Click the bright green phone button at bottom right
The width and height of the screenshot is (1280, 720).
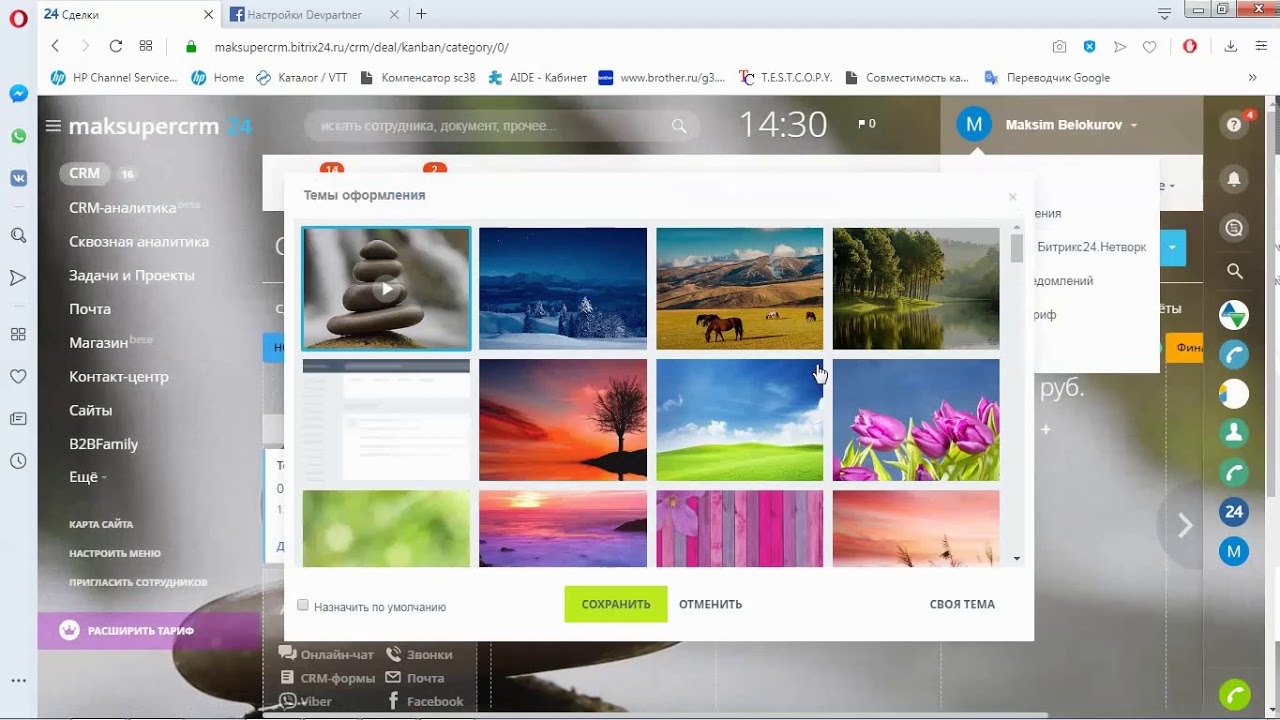(x=1235, y=694)
